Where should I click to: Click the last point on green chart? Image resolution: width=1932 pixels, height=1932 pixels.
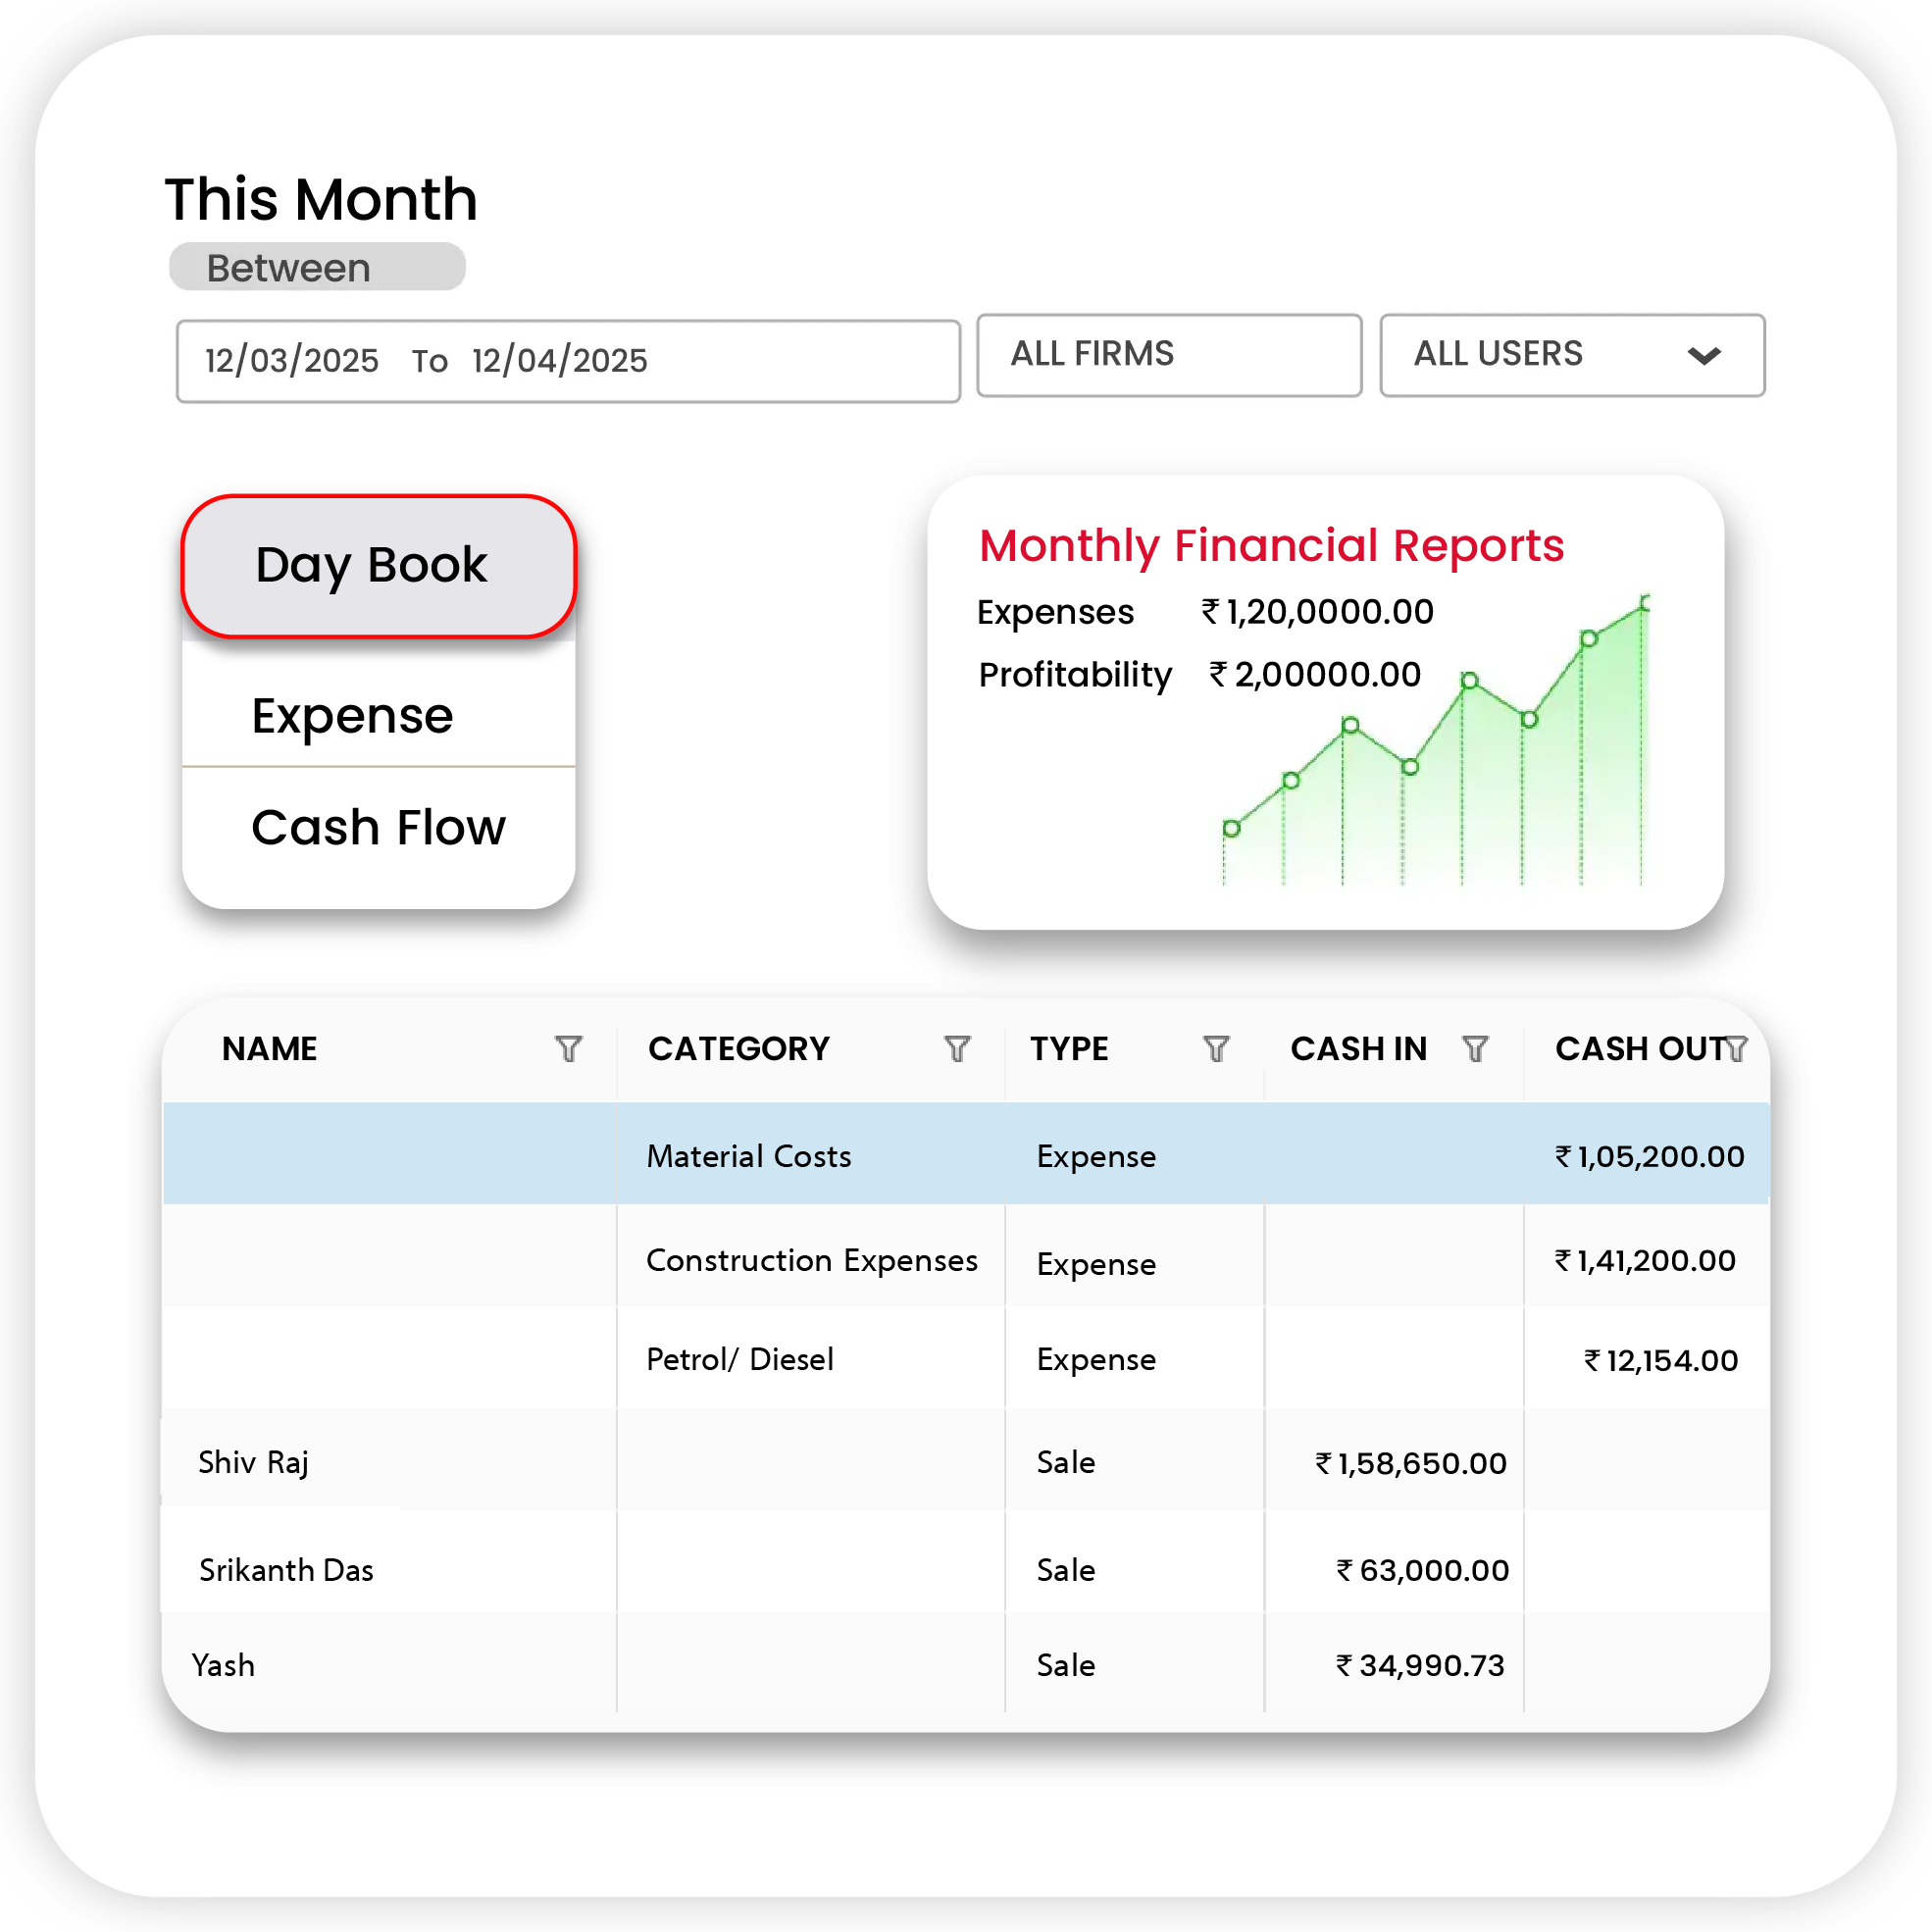click(1645, 603)
